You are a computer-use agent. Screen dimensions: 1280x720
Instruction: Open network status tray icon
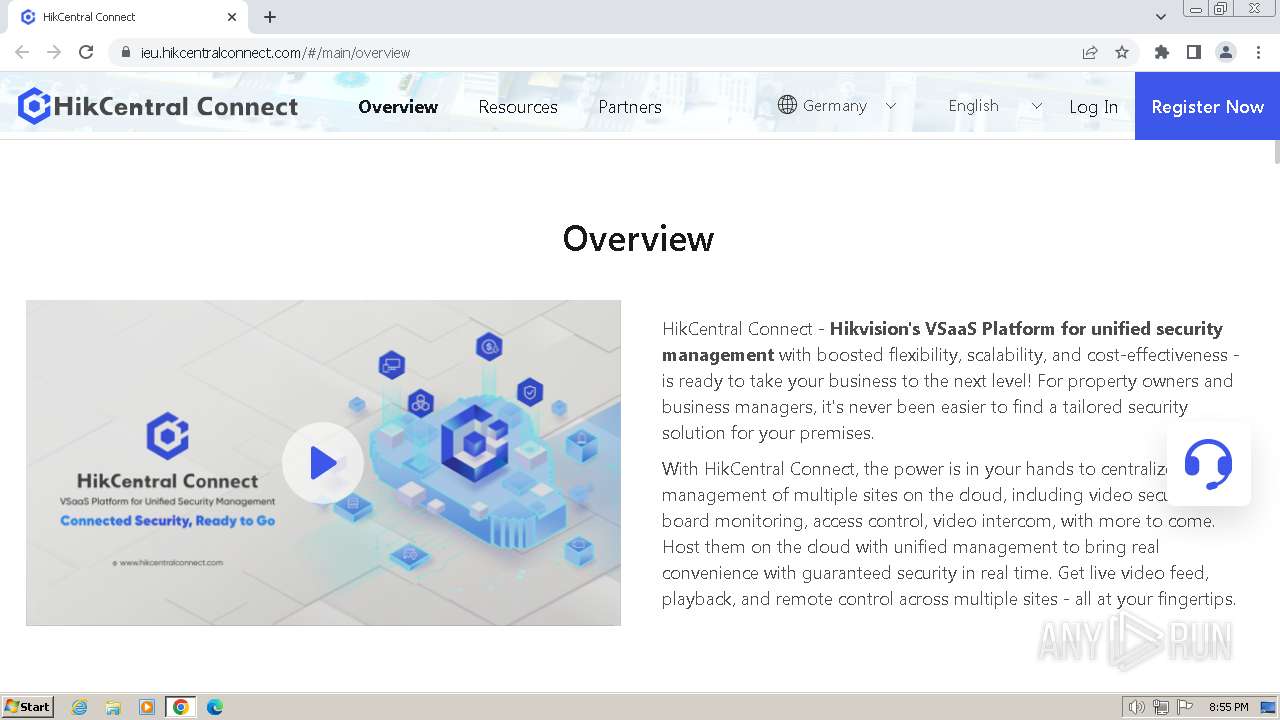(x=1161, y=707)
